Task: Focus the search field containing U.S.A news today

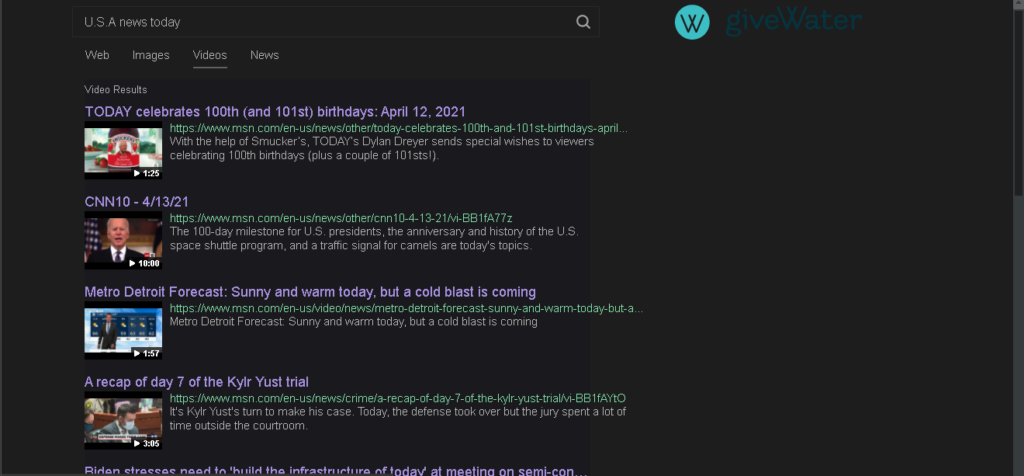Action: point(335,22)
